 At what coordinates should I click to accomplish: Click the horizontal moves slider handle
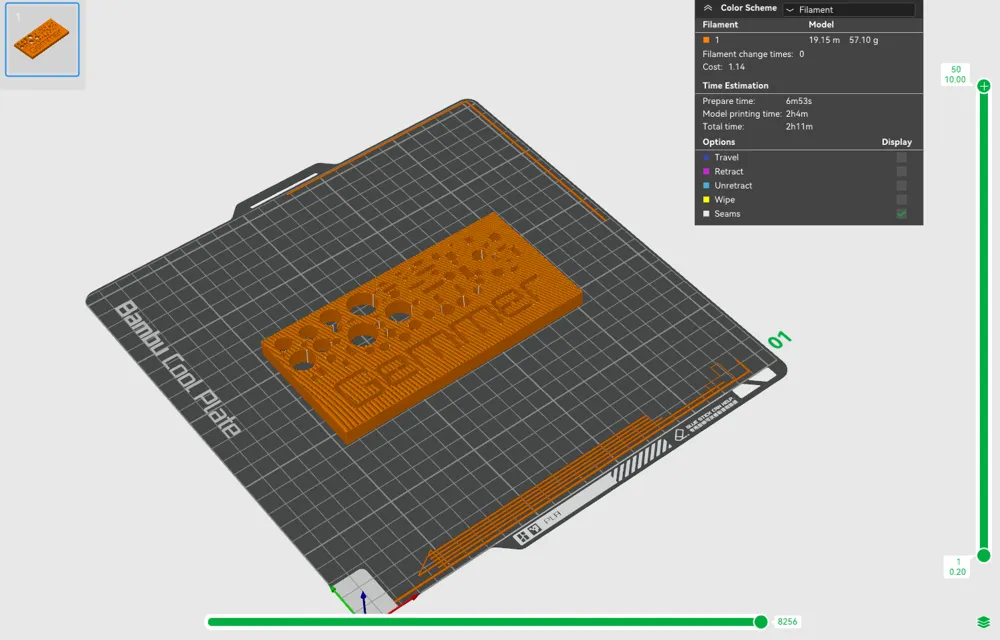click(x=762, y=621)
